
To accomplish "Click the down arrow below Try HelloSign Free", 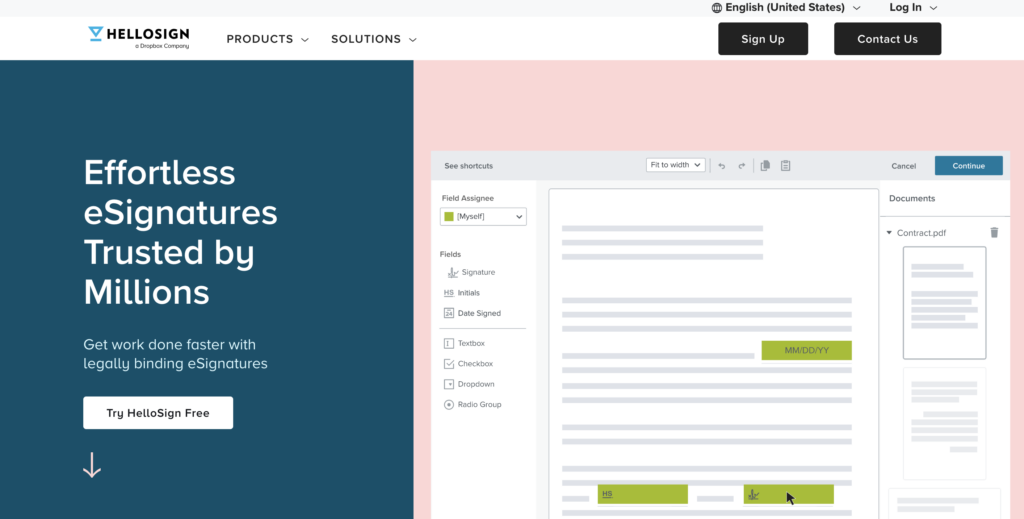I will pyautogui.click(x=92, y=465).
